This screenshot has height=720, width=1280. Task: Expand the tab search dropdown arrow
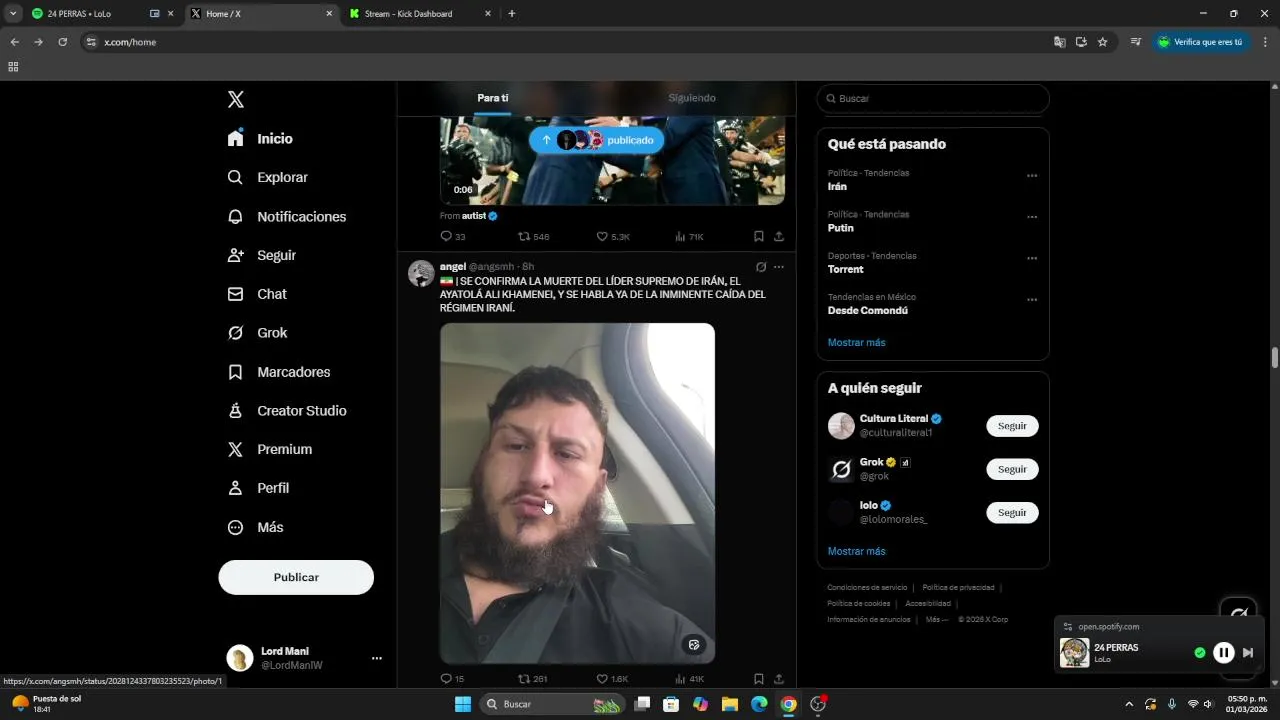click(13, 14)
